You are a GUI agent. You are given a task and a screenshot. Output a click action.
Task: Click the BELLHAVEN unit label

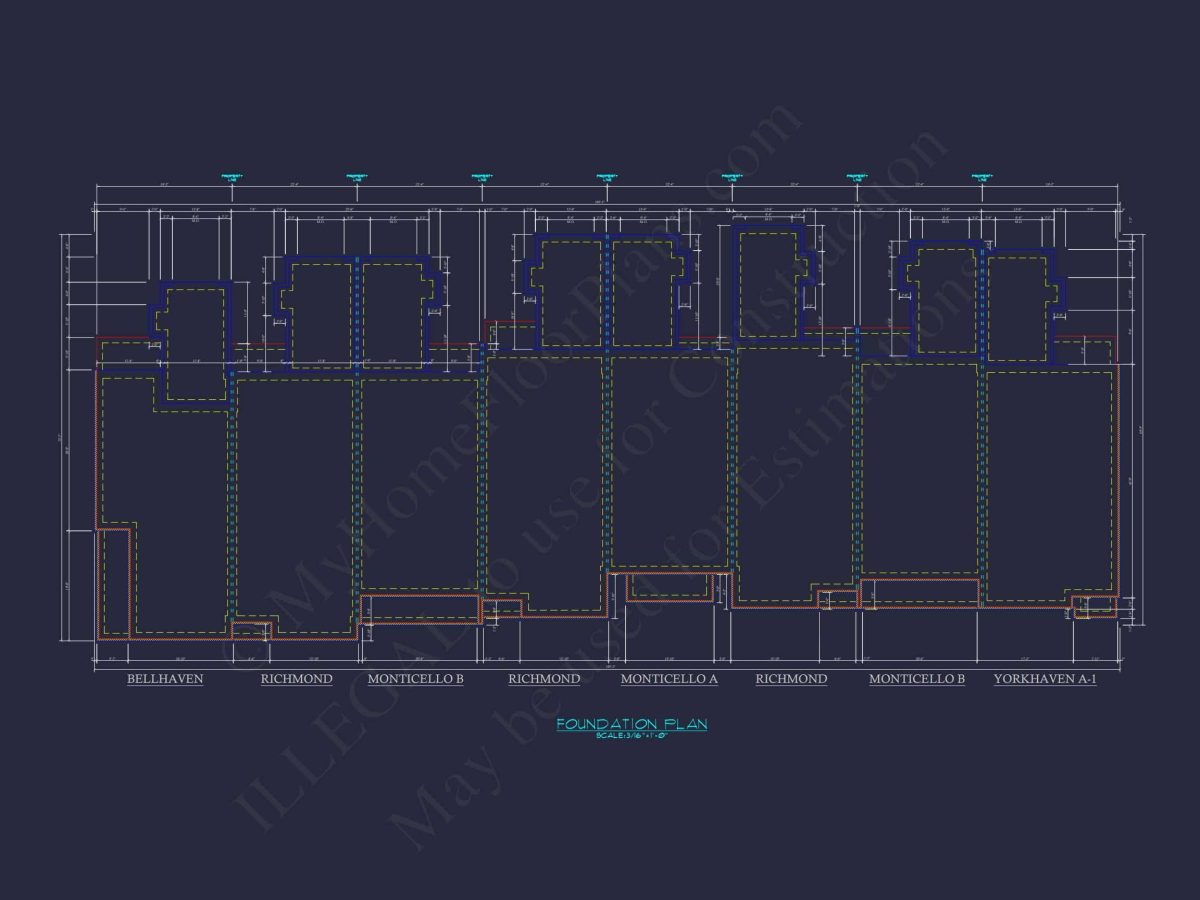pyautogui.click(x=165, y=679)
